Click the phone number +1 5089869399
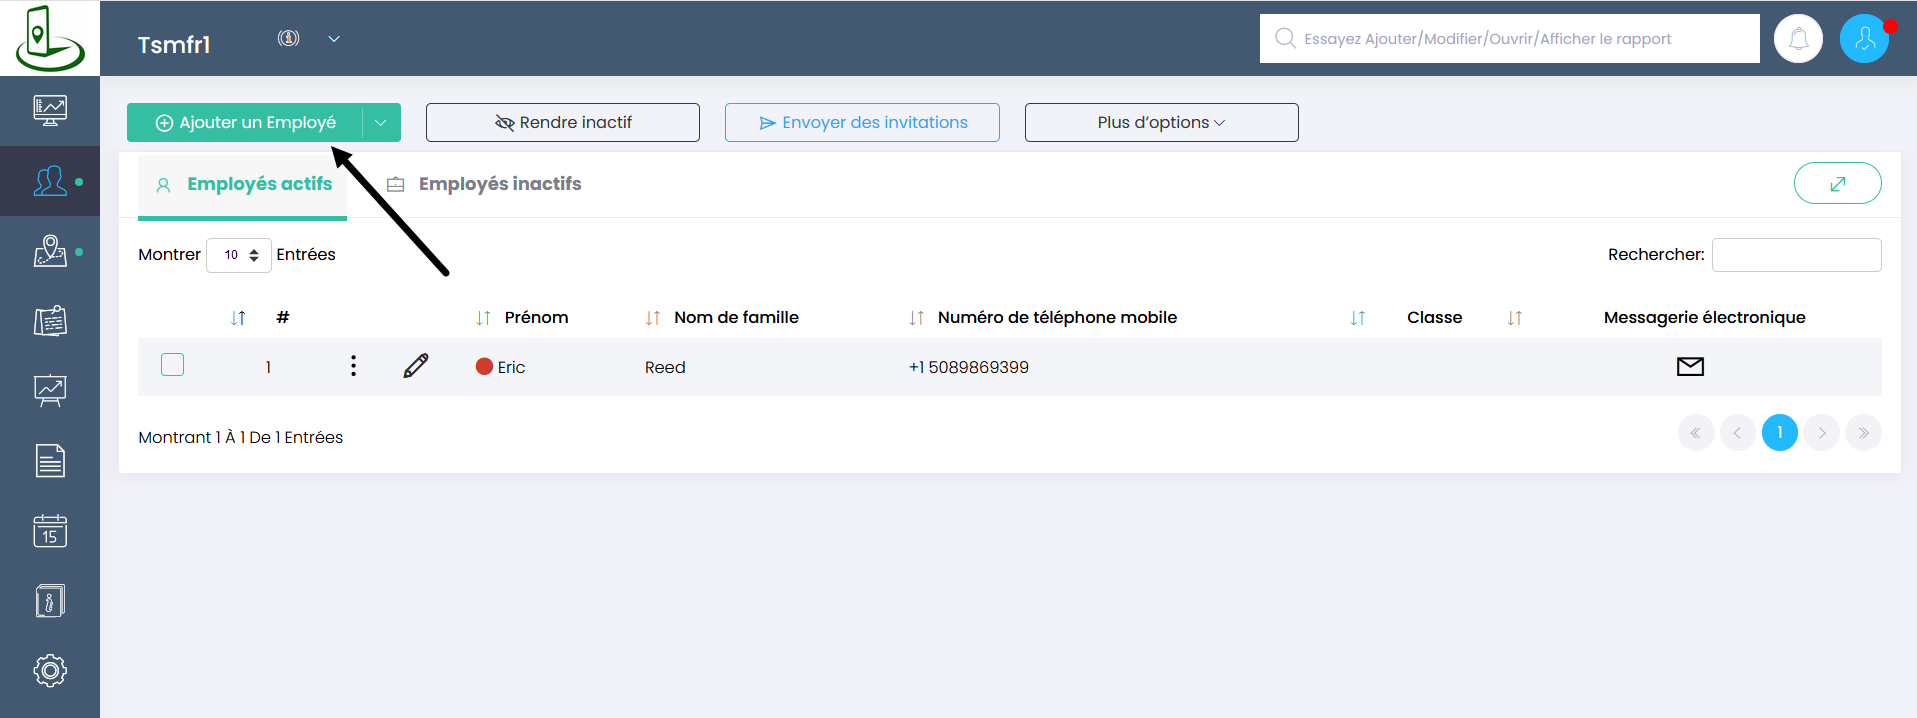The width and height of the screenshot is (1917, 718). click(x=968, y=367)
